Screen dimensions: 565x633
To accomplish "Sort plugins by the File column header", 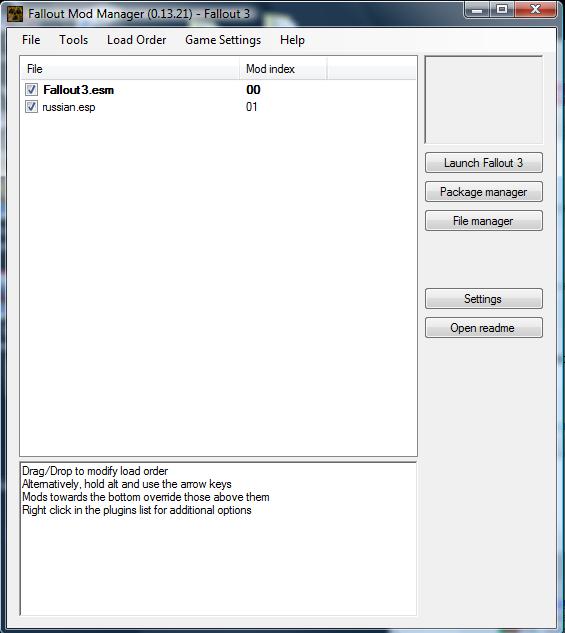I will point(130,69).
